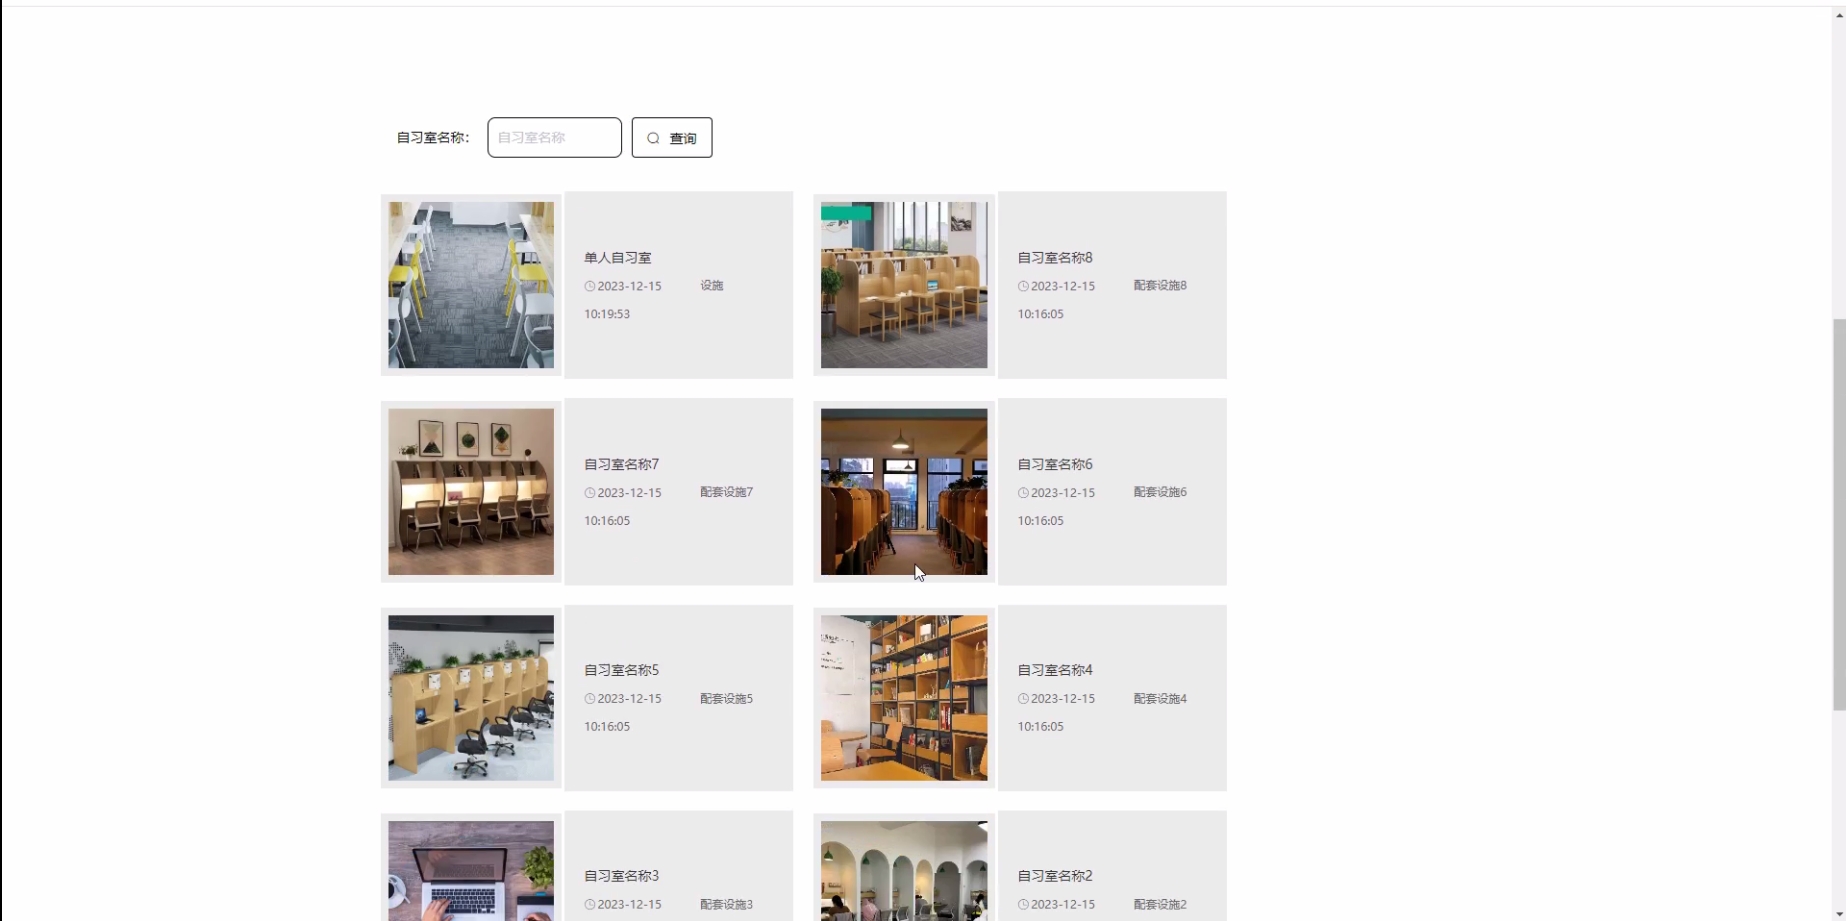This screenshot has width=1846, height=921.
Task: Click the 配套设施5 facilities text
Action: pyautogui.click(x=725, y=698)
